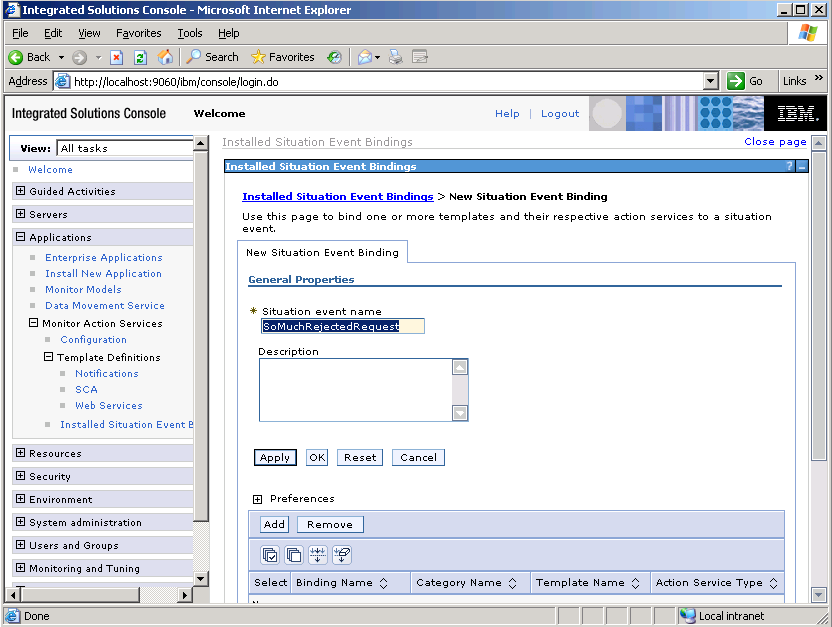Click the Clear Filter Value table icon
Image resolution: width=832 pixels, height=627 pixels.
pyautogui.click(x=342, y=555)
